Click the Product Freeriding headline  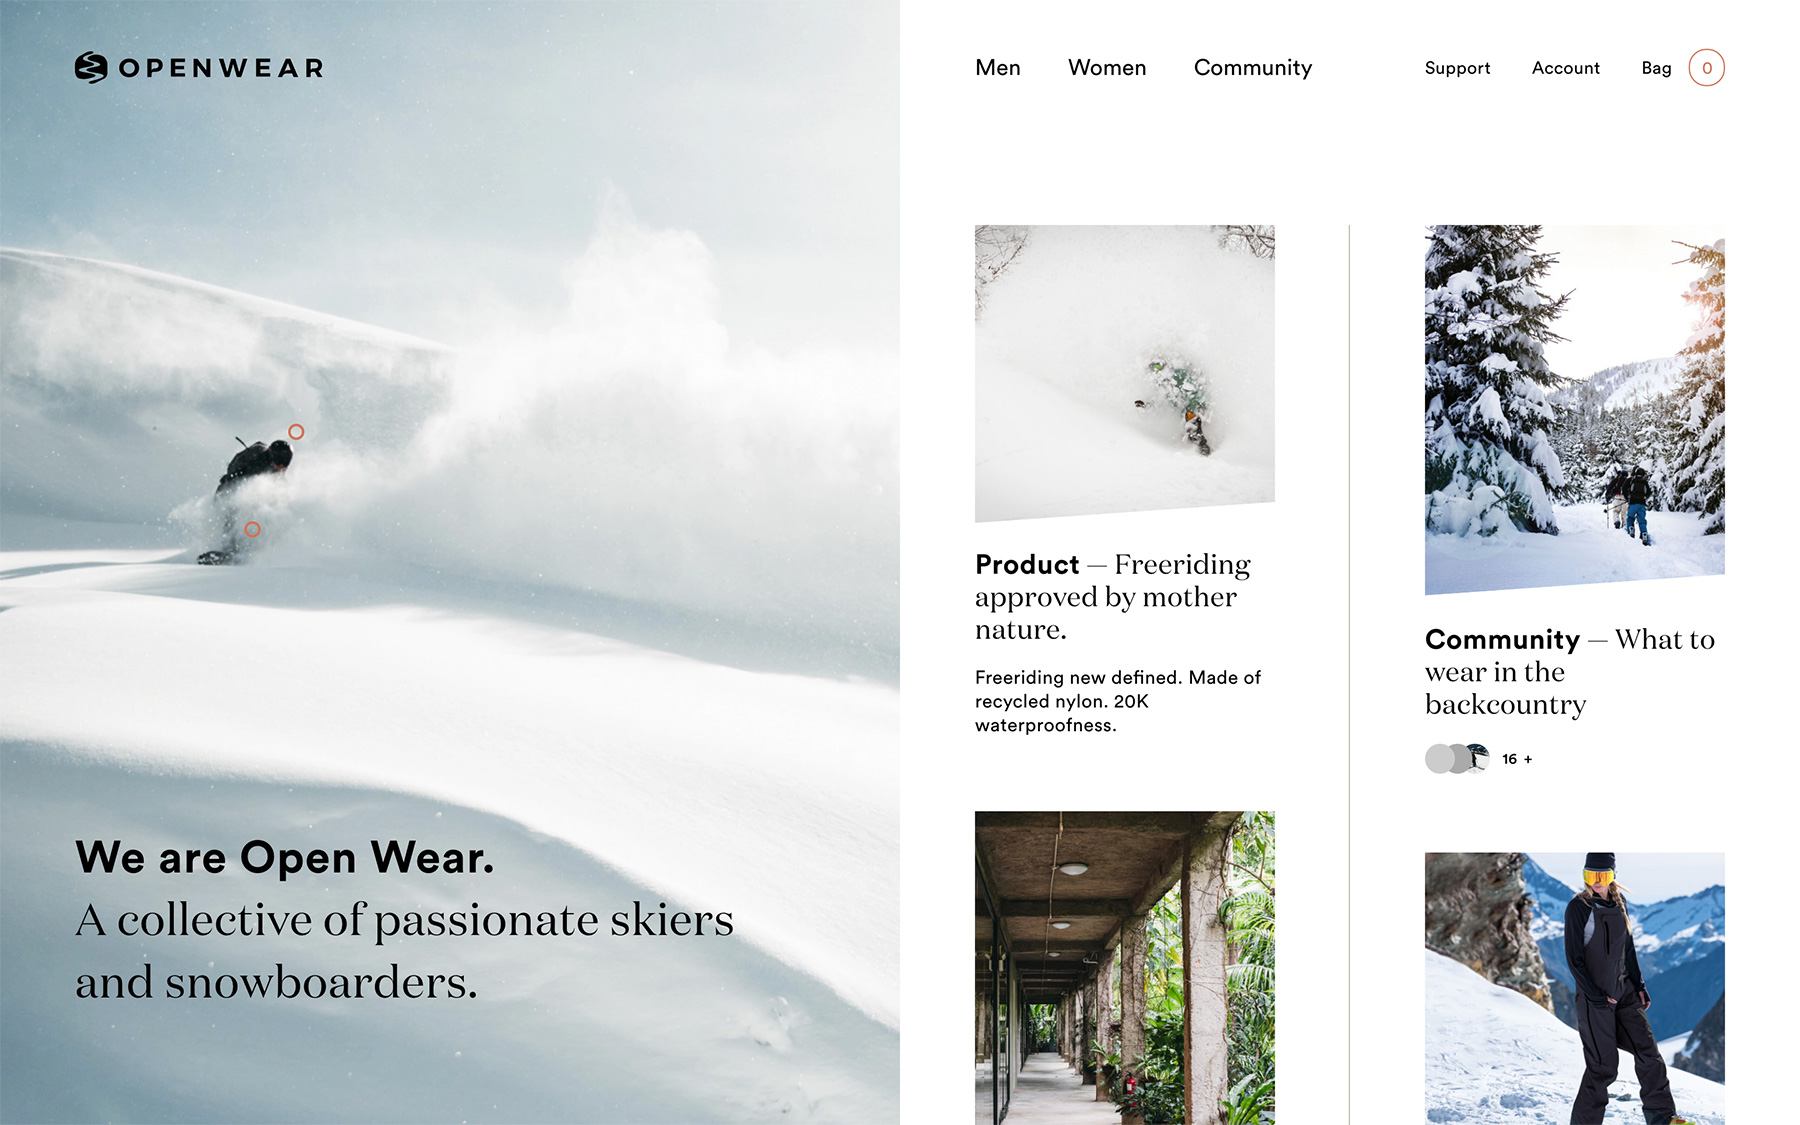(x=1113, y=597)
